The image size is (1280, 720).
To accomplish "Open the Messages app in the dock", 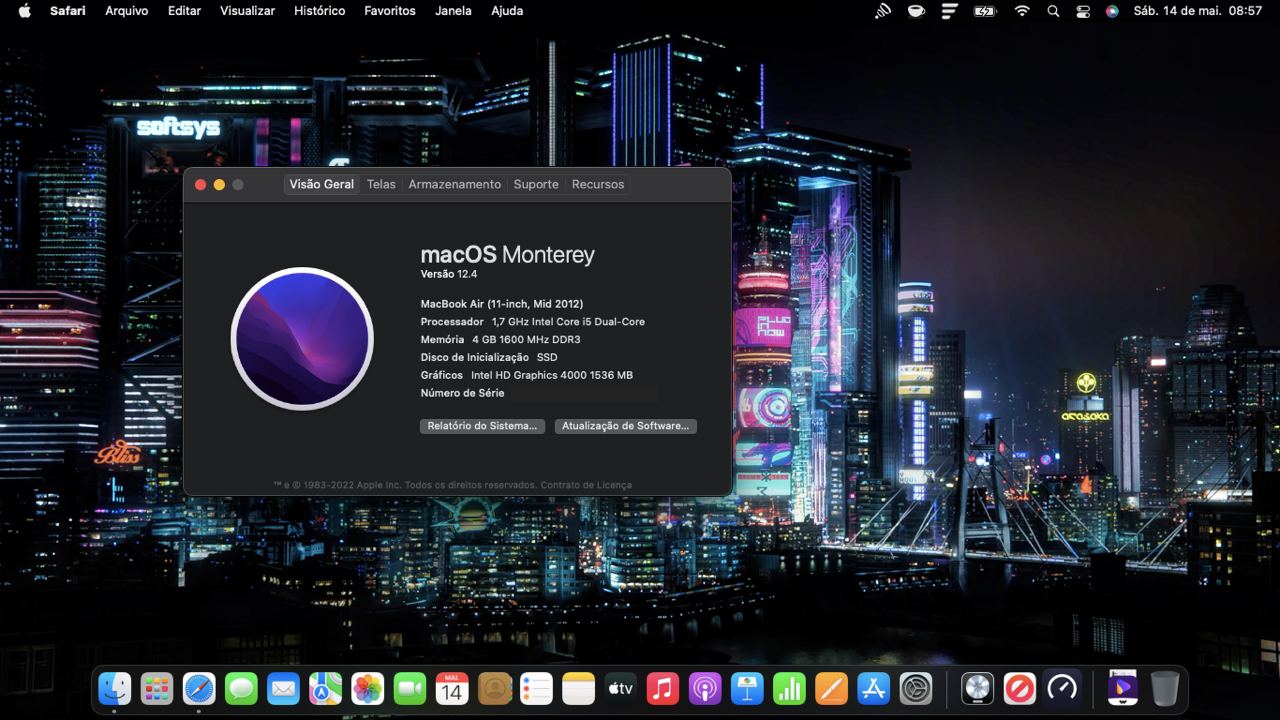I will (x=241, y=688).
